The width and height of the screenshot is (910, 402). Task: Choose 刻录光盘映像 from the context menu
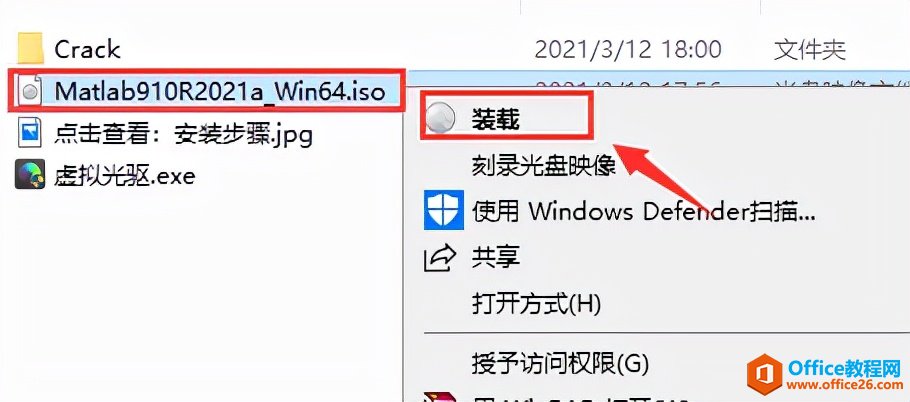pyautogui.click(x=543, y=166)
